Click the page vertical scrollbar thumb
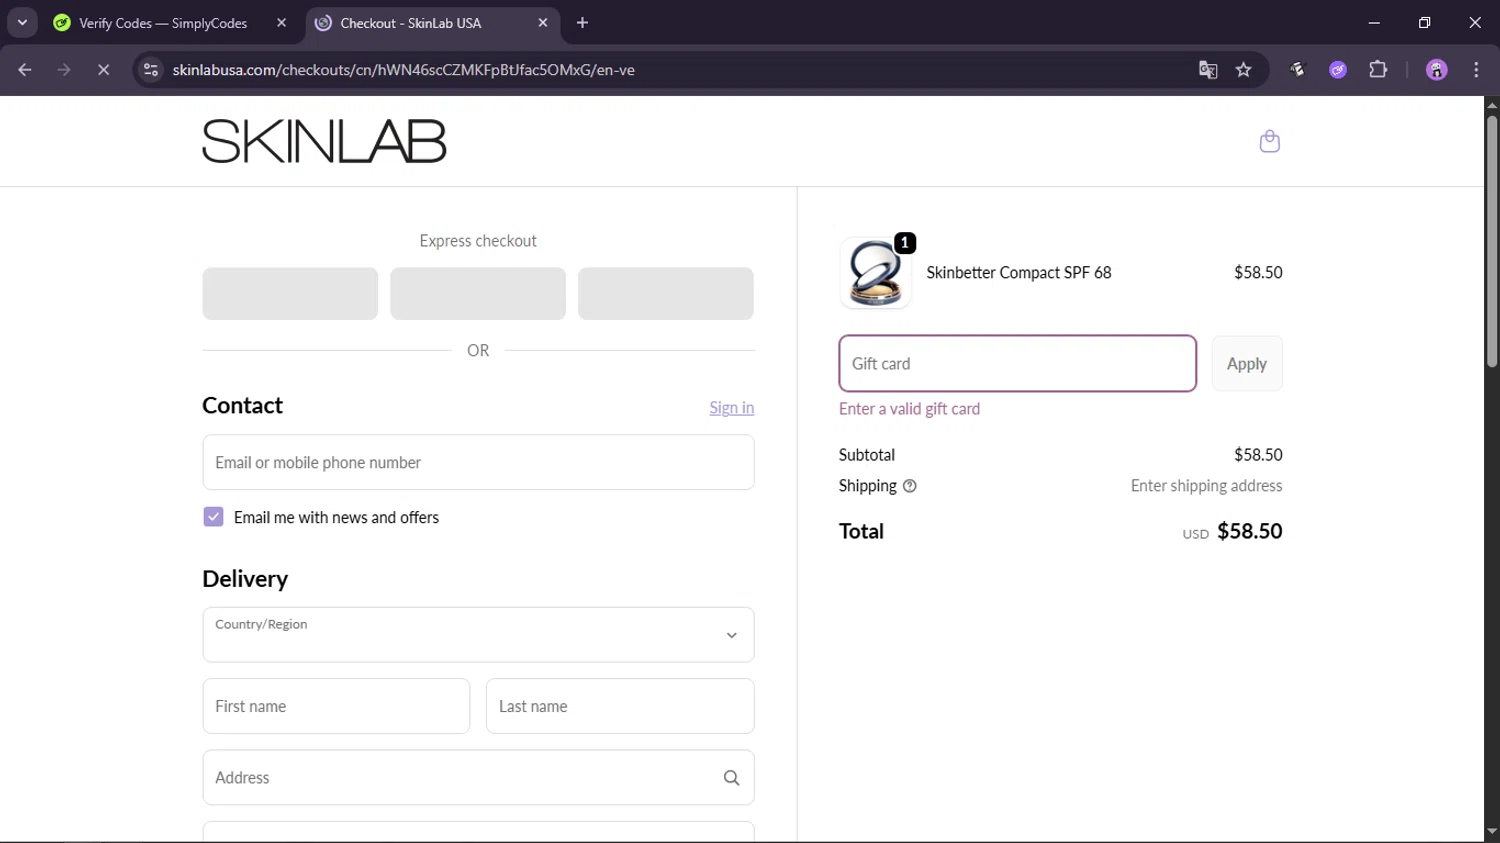Screen dimensions: 1500x843 coord(1492,242)
